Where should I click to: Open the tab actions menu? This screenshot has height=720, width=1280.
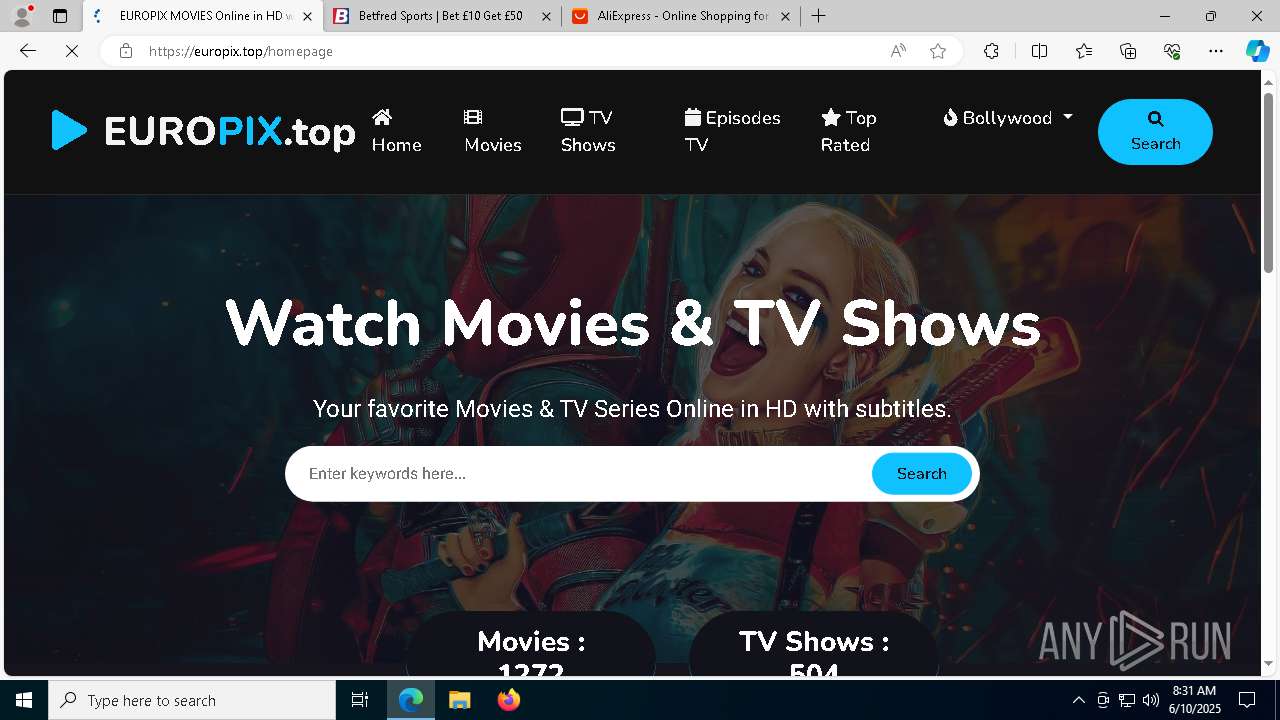coord(60,16)
